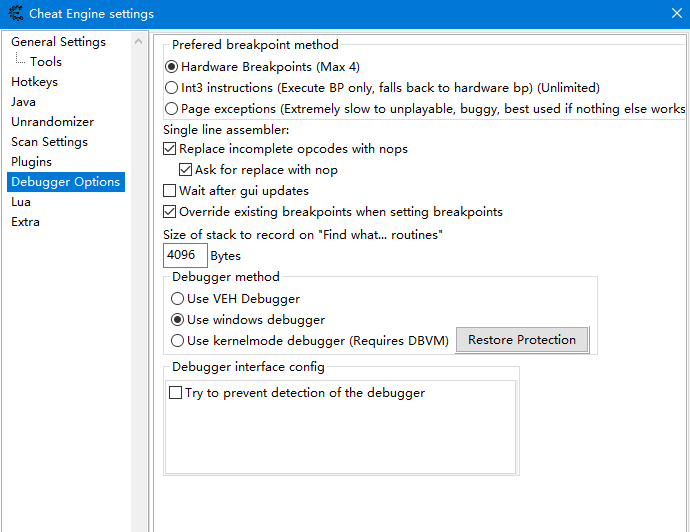Select the Lua settings page
Image resolution: width=690 pixels, height=532 pixels.
pos(20,202)
